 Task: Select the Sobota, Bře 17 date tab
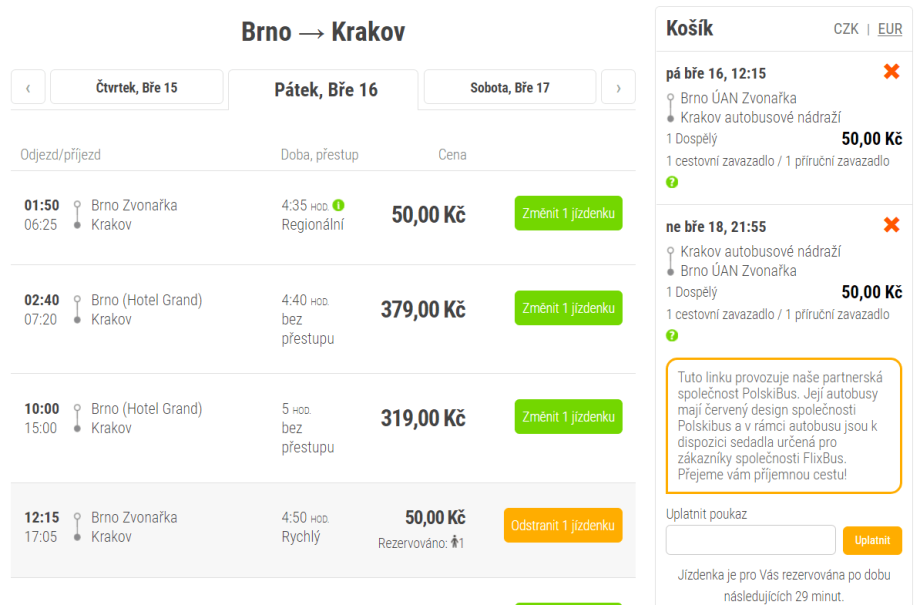click(509, 88)
